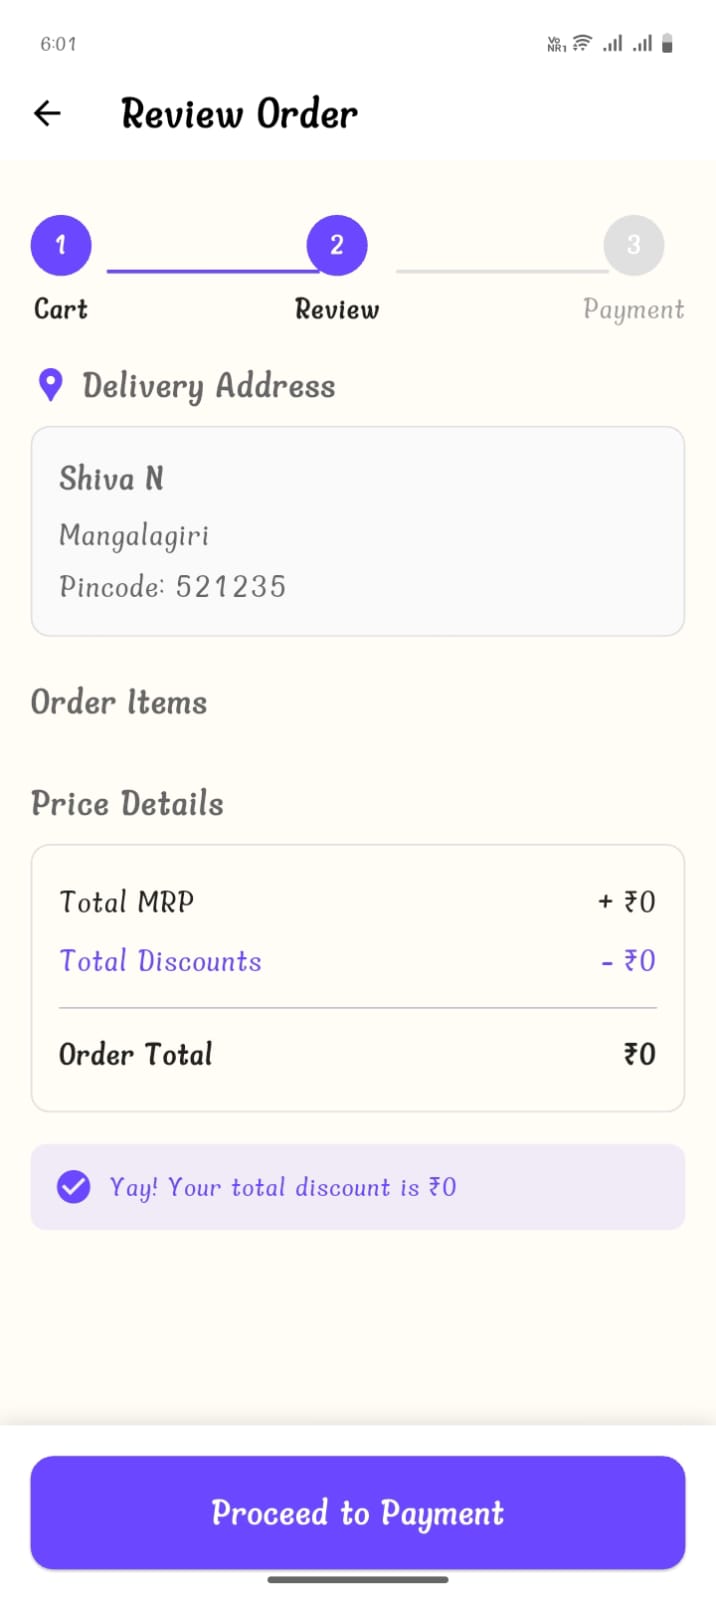Tap the back arrow icon
This screenshot has width=716, height=1600.
pyautogui.click(x=48, y=113)
